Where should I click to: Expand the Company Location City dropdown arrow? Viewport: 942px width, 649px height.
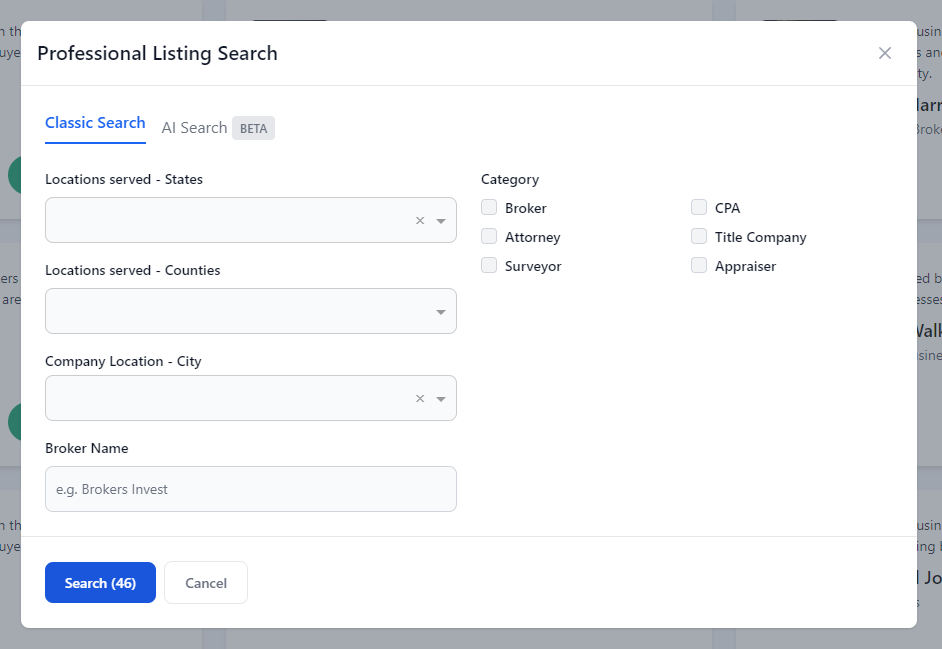[x=441, y=399]
